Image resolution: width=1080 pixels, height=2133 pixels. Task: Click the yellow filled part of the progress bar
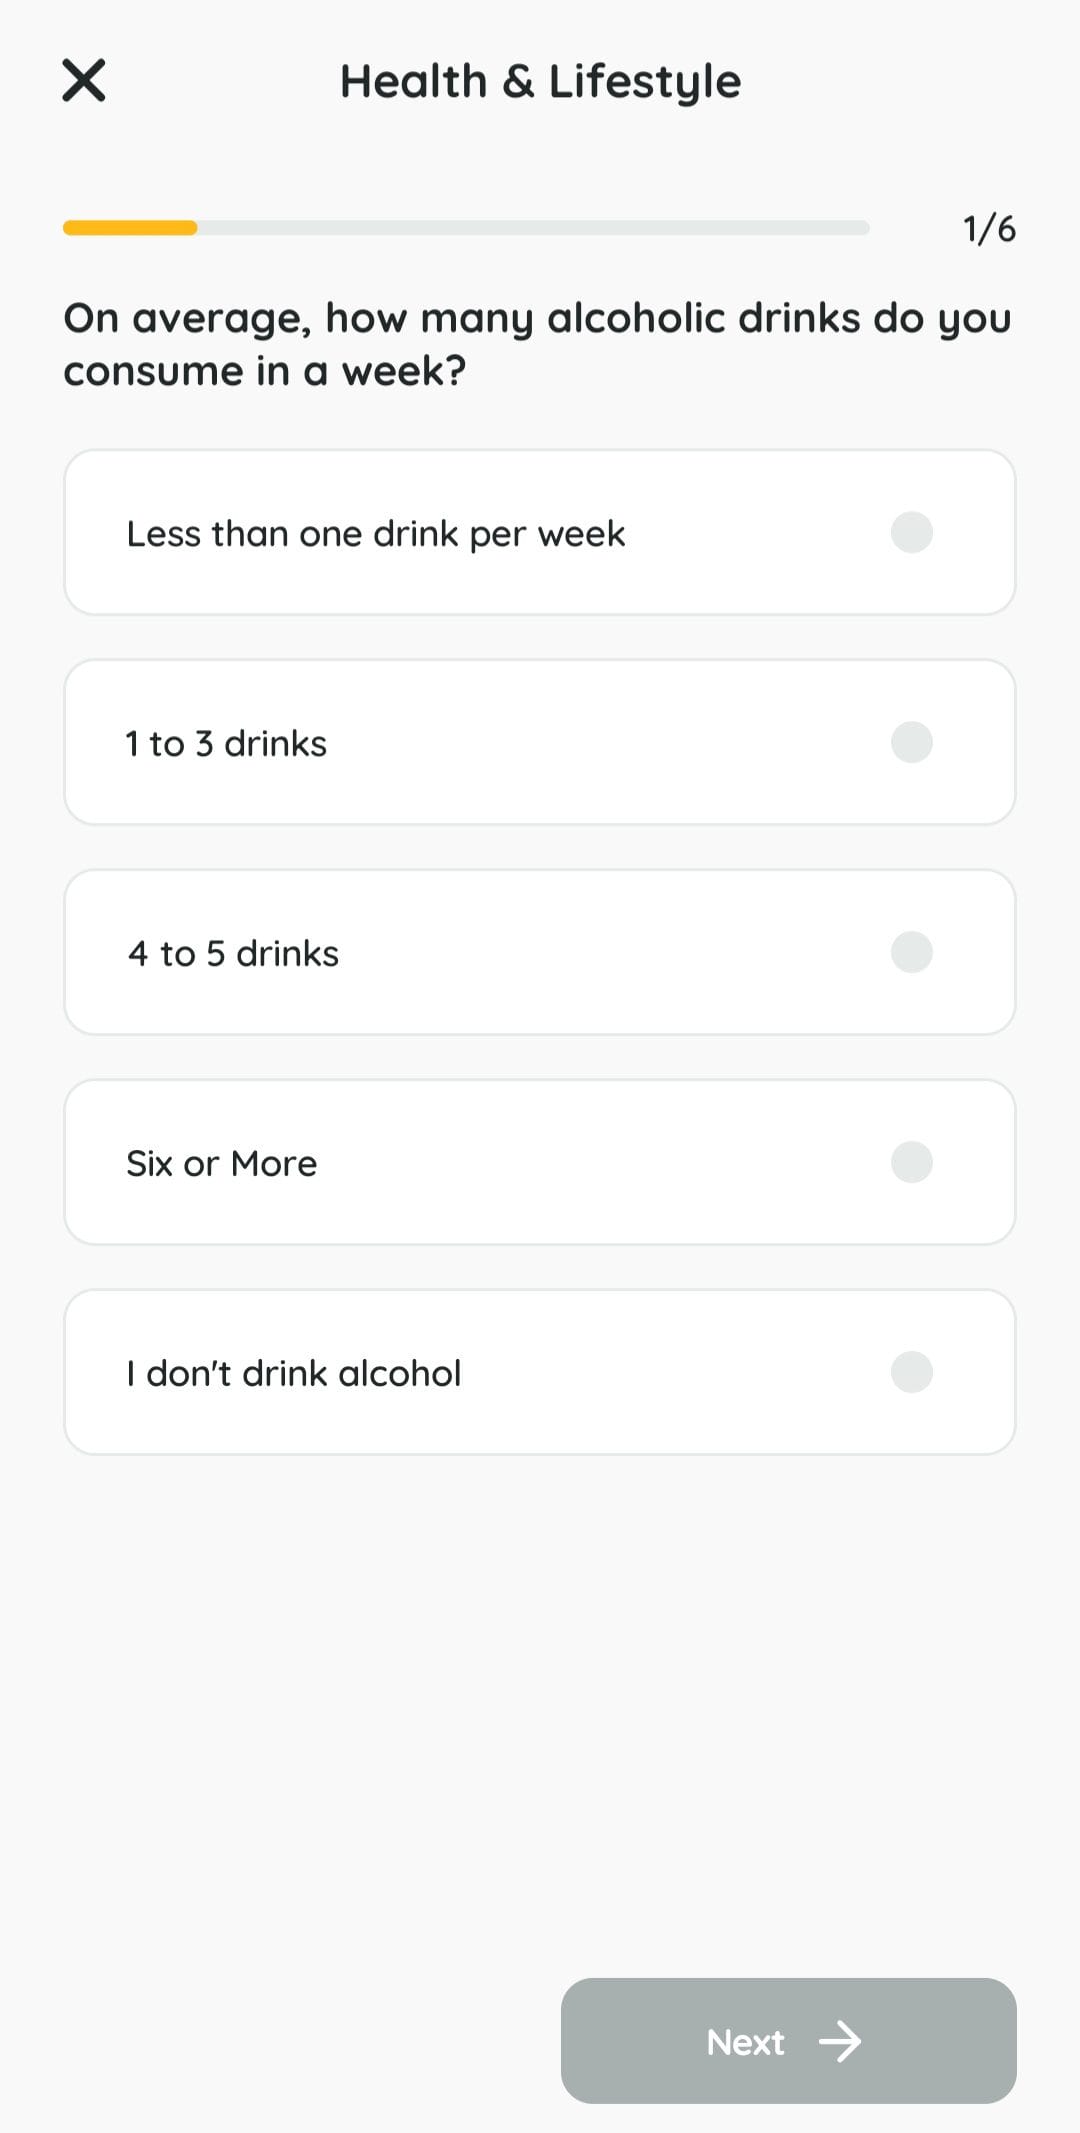130,228
